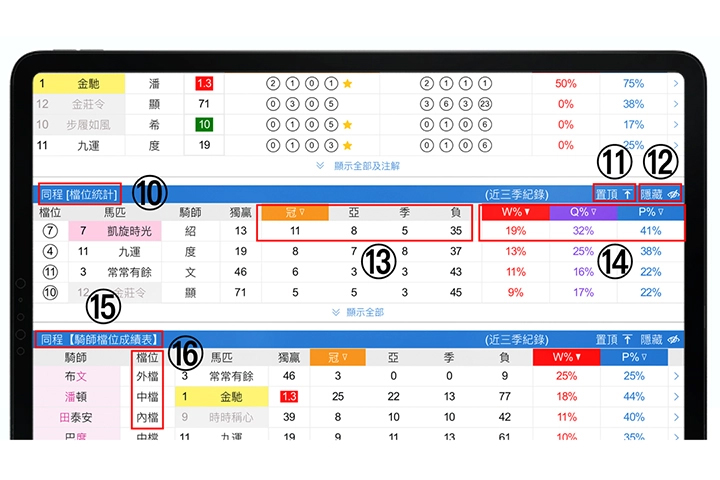Open 同程 [檔位統計] section title

[x=80, y=194]
